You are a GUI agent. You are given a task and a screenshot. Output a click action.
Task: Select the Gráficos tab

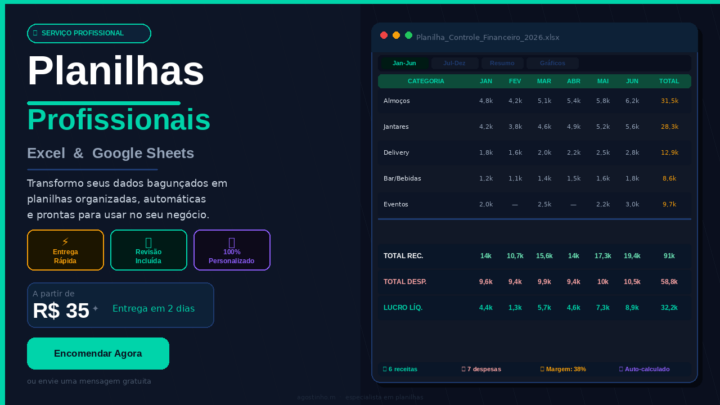tap(552, 63)
